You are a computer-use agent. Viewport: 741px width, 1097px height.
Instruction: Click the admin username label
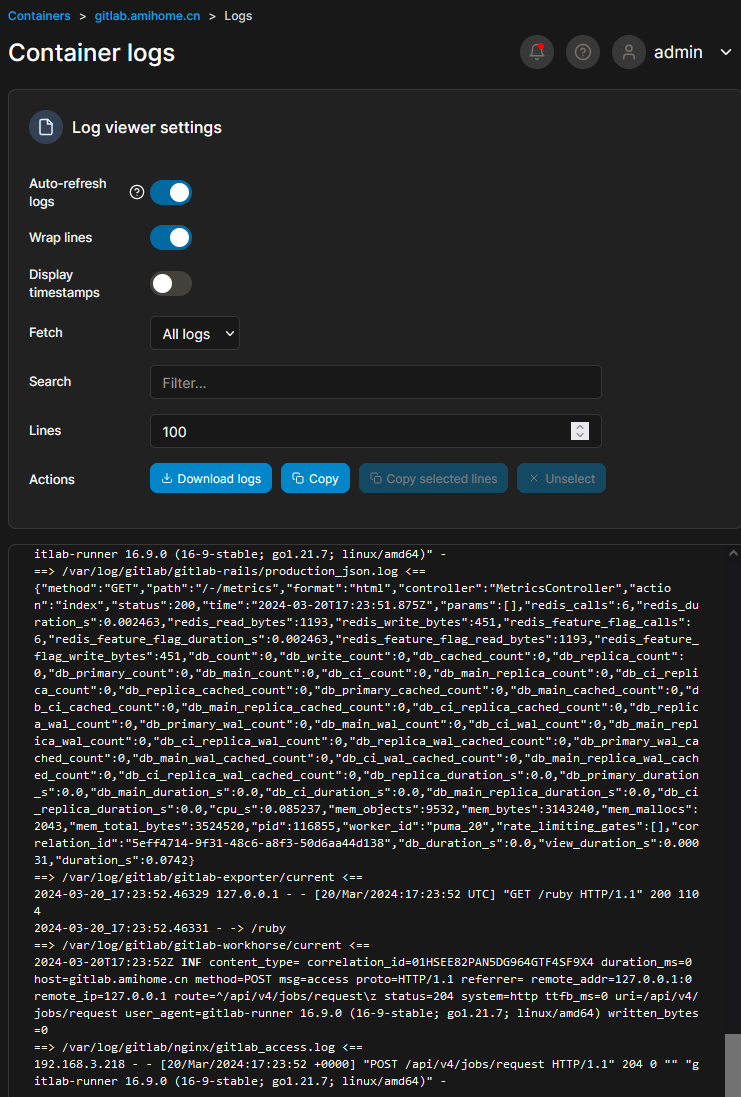(x=678, y=52)
